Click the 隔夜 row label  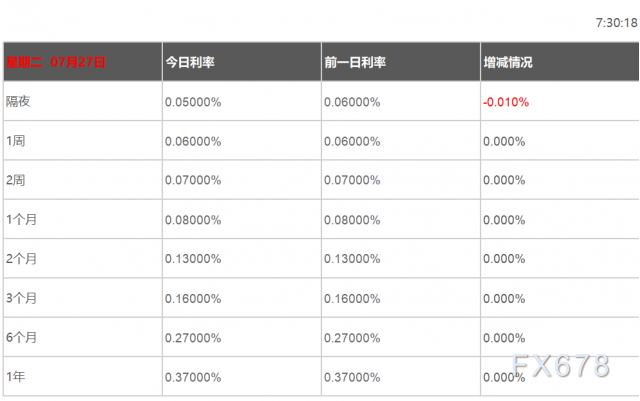[18, 101]
